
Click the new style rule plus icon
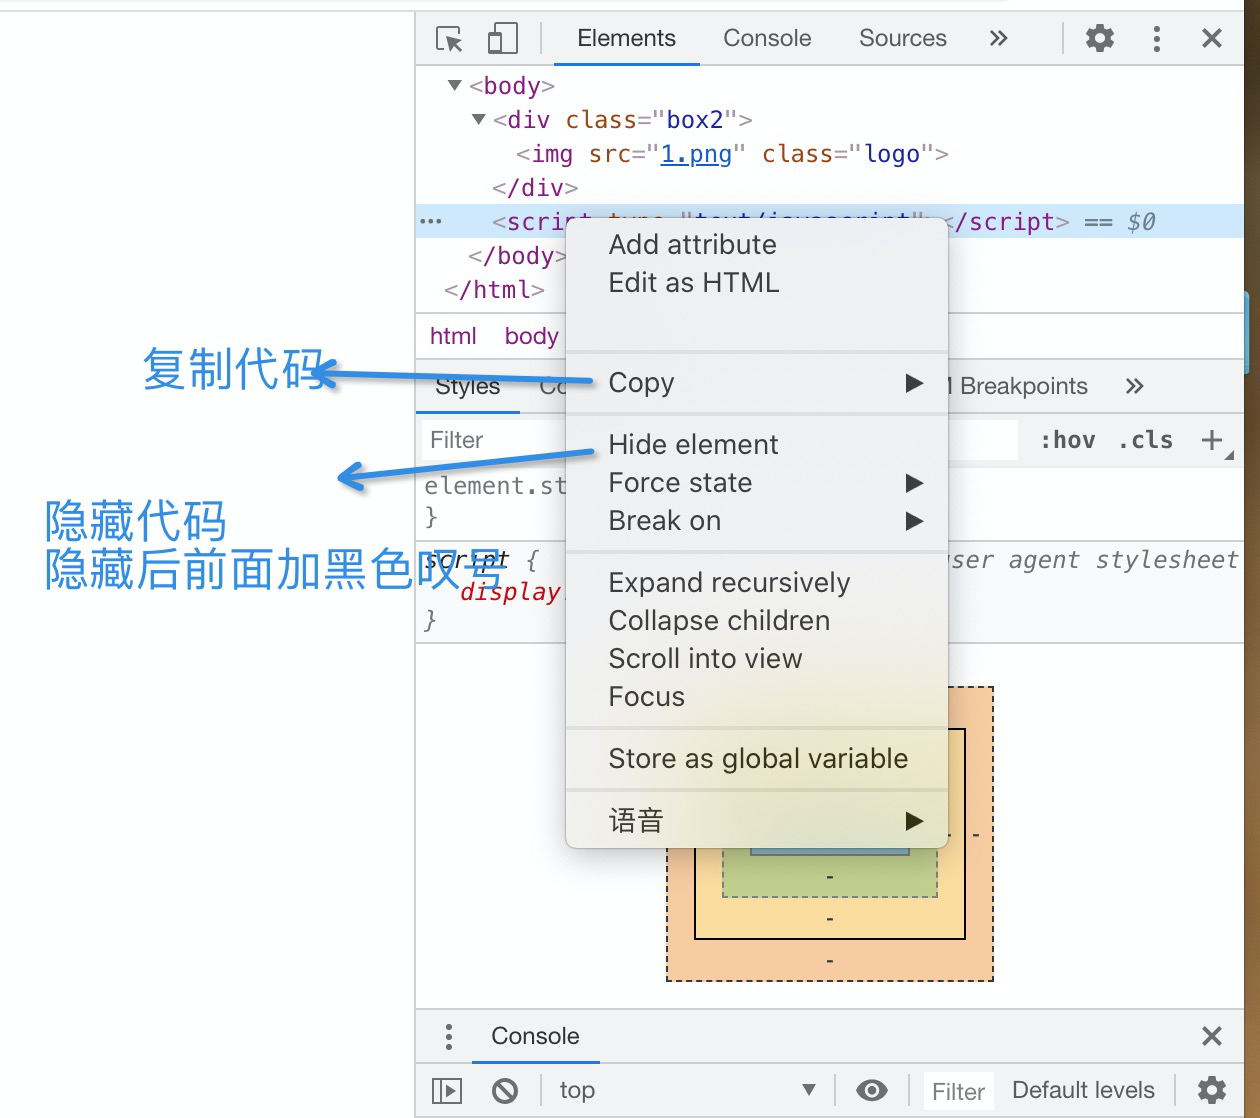(1212, 440)
